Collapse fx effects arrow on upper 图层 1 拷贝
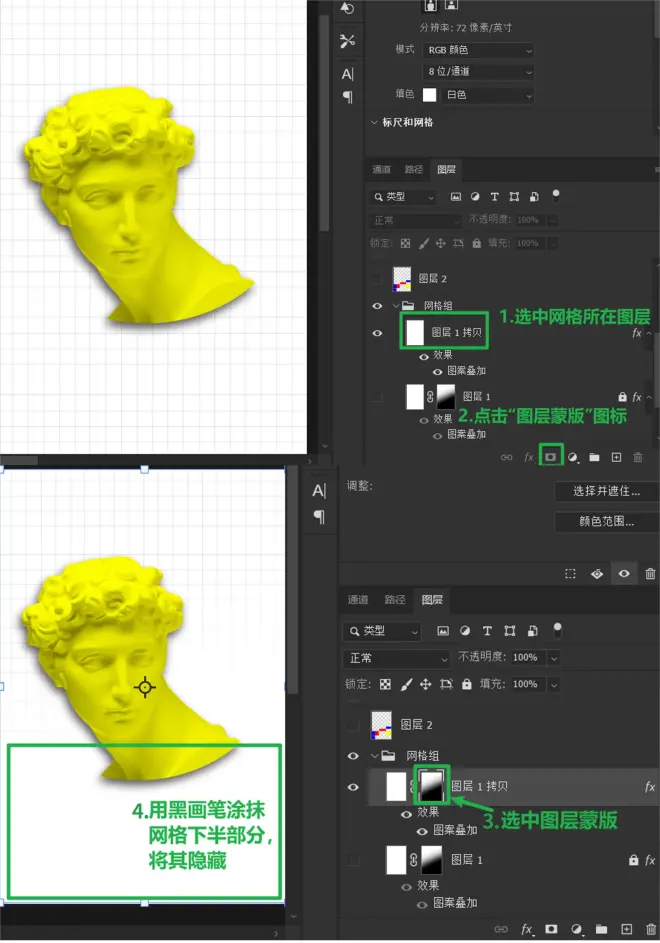The width and height of the screenshot is (660, 943). tap(649, 333)
